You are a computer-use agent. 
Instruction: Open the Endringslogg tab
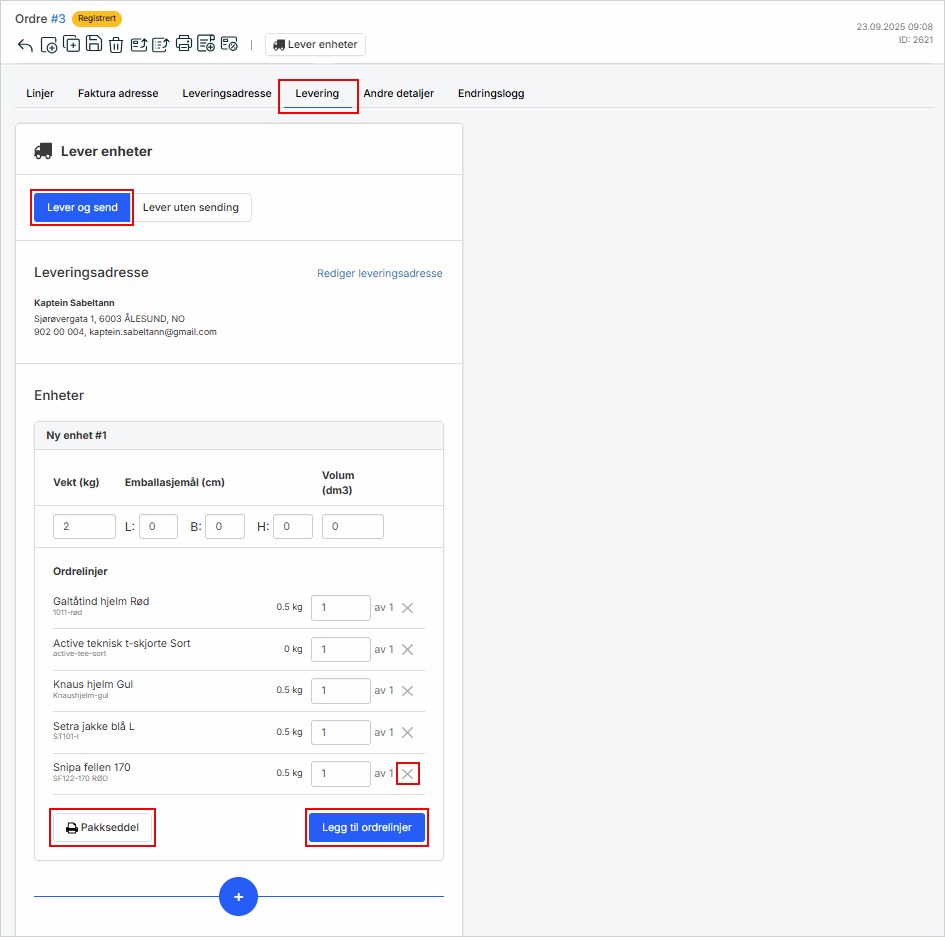[491, 94]
